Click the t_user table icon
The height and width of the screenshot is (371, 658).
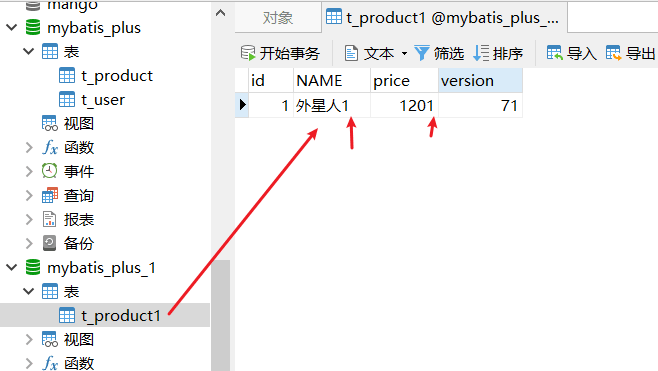point(67,99)
